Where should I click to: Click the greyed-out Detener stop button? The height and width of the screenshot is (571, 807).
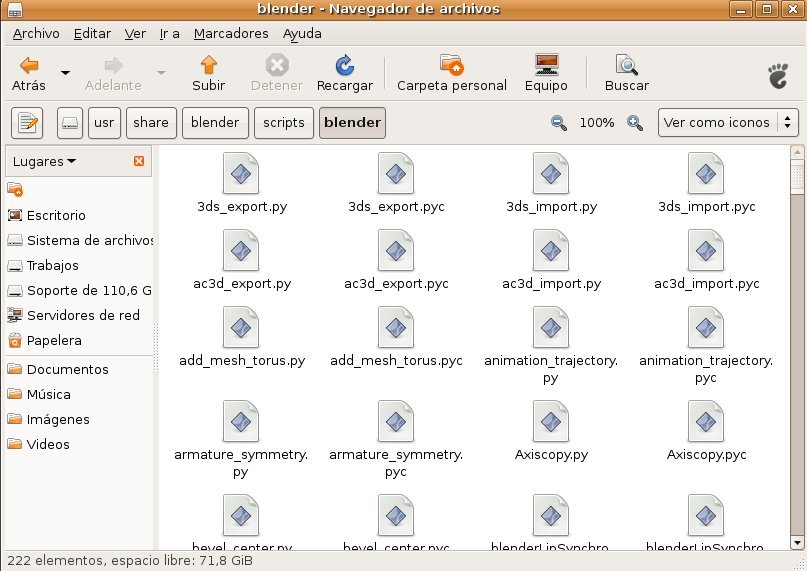(x=277, y=74)
